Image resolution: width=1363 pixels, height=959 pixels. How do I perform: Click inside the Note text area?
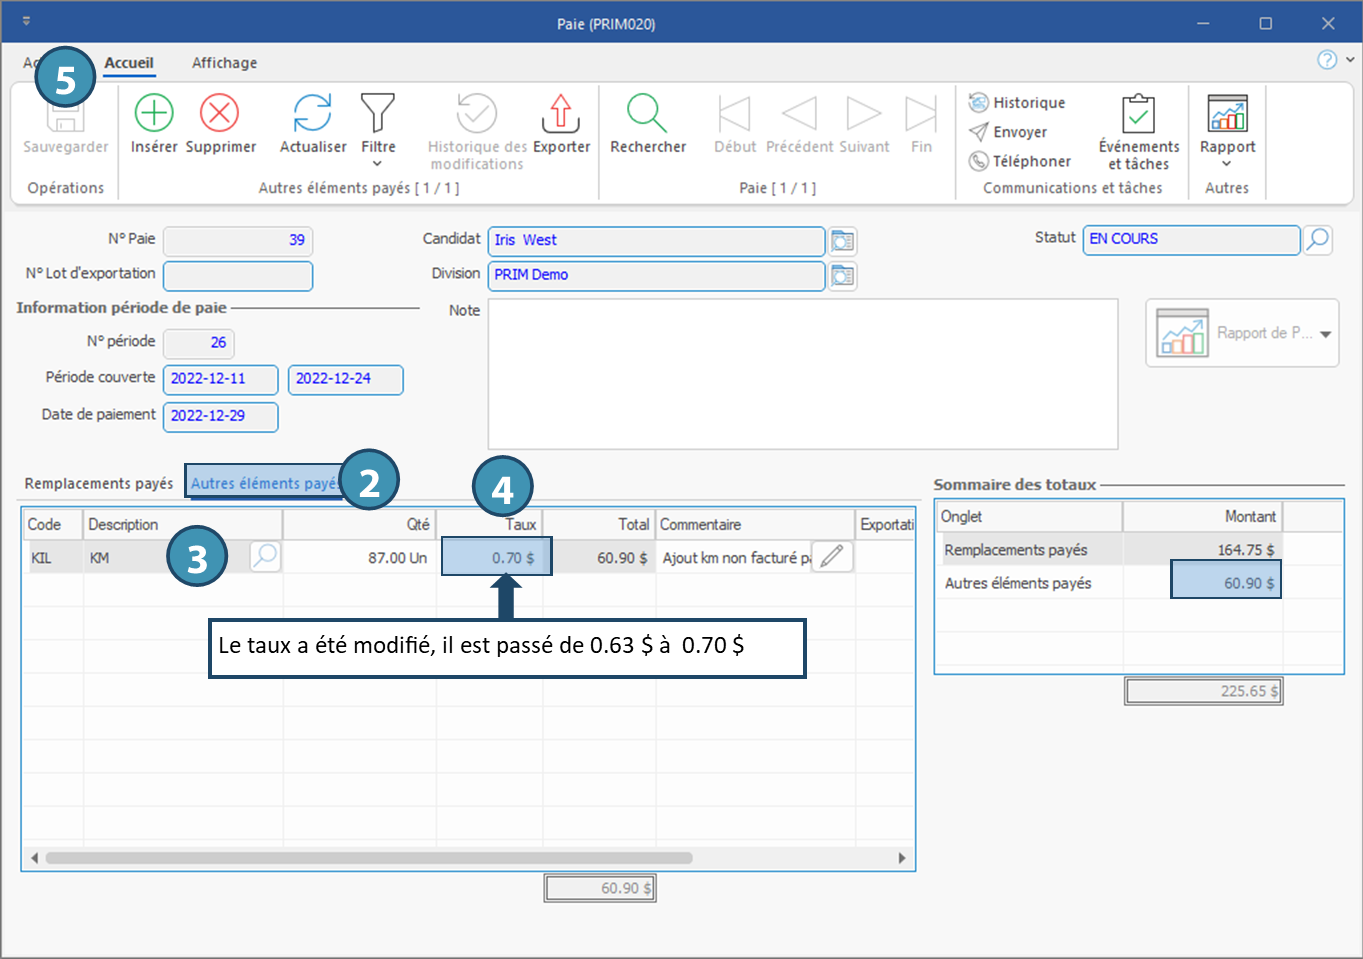click(802, 374)
